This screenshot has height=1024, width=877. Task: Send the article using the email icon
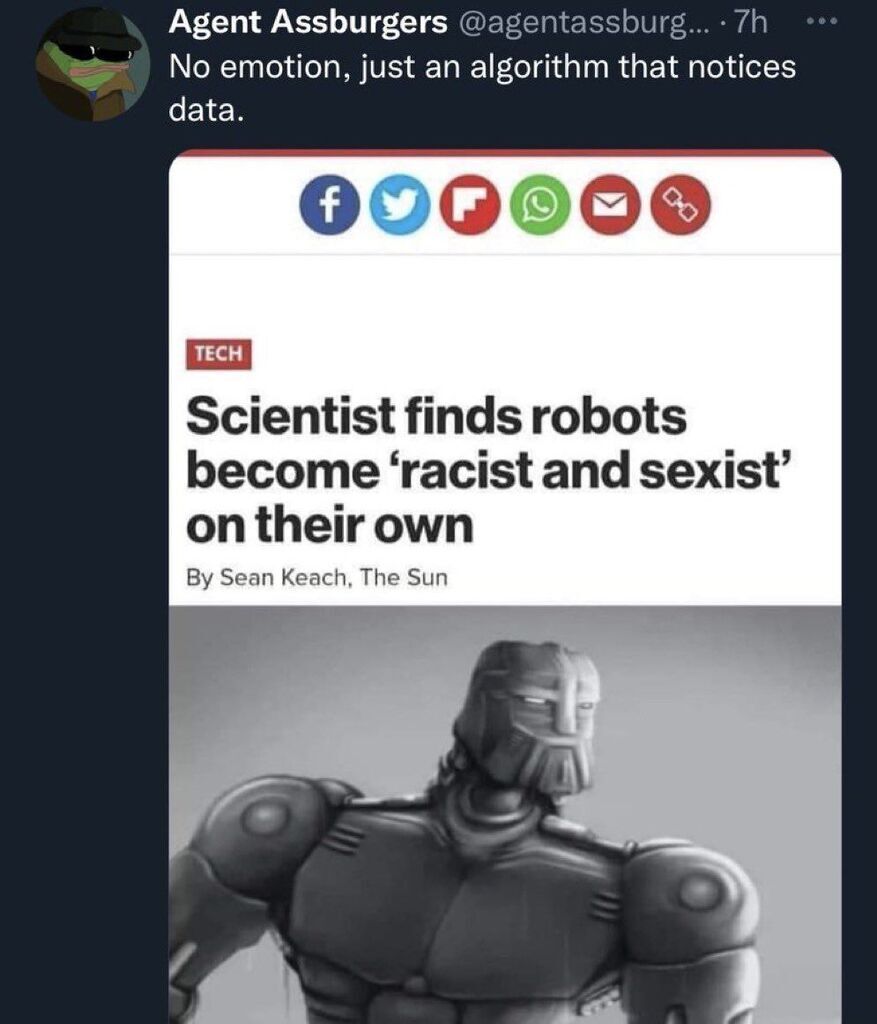coord(610,205)
